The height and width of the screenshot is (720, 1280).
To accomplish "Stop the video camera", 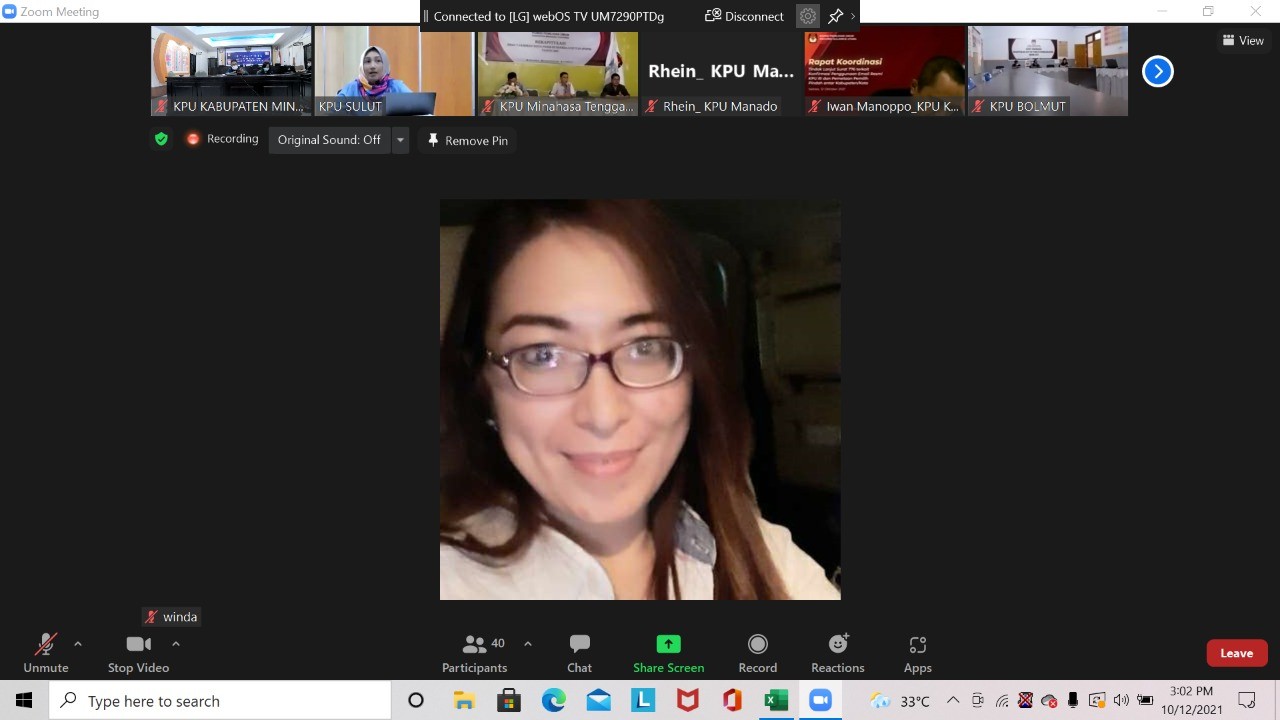I will (x=138, y=654).
